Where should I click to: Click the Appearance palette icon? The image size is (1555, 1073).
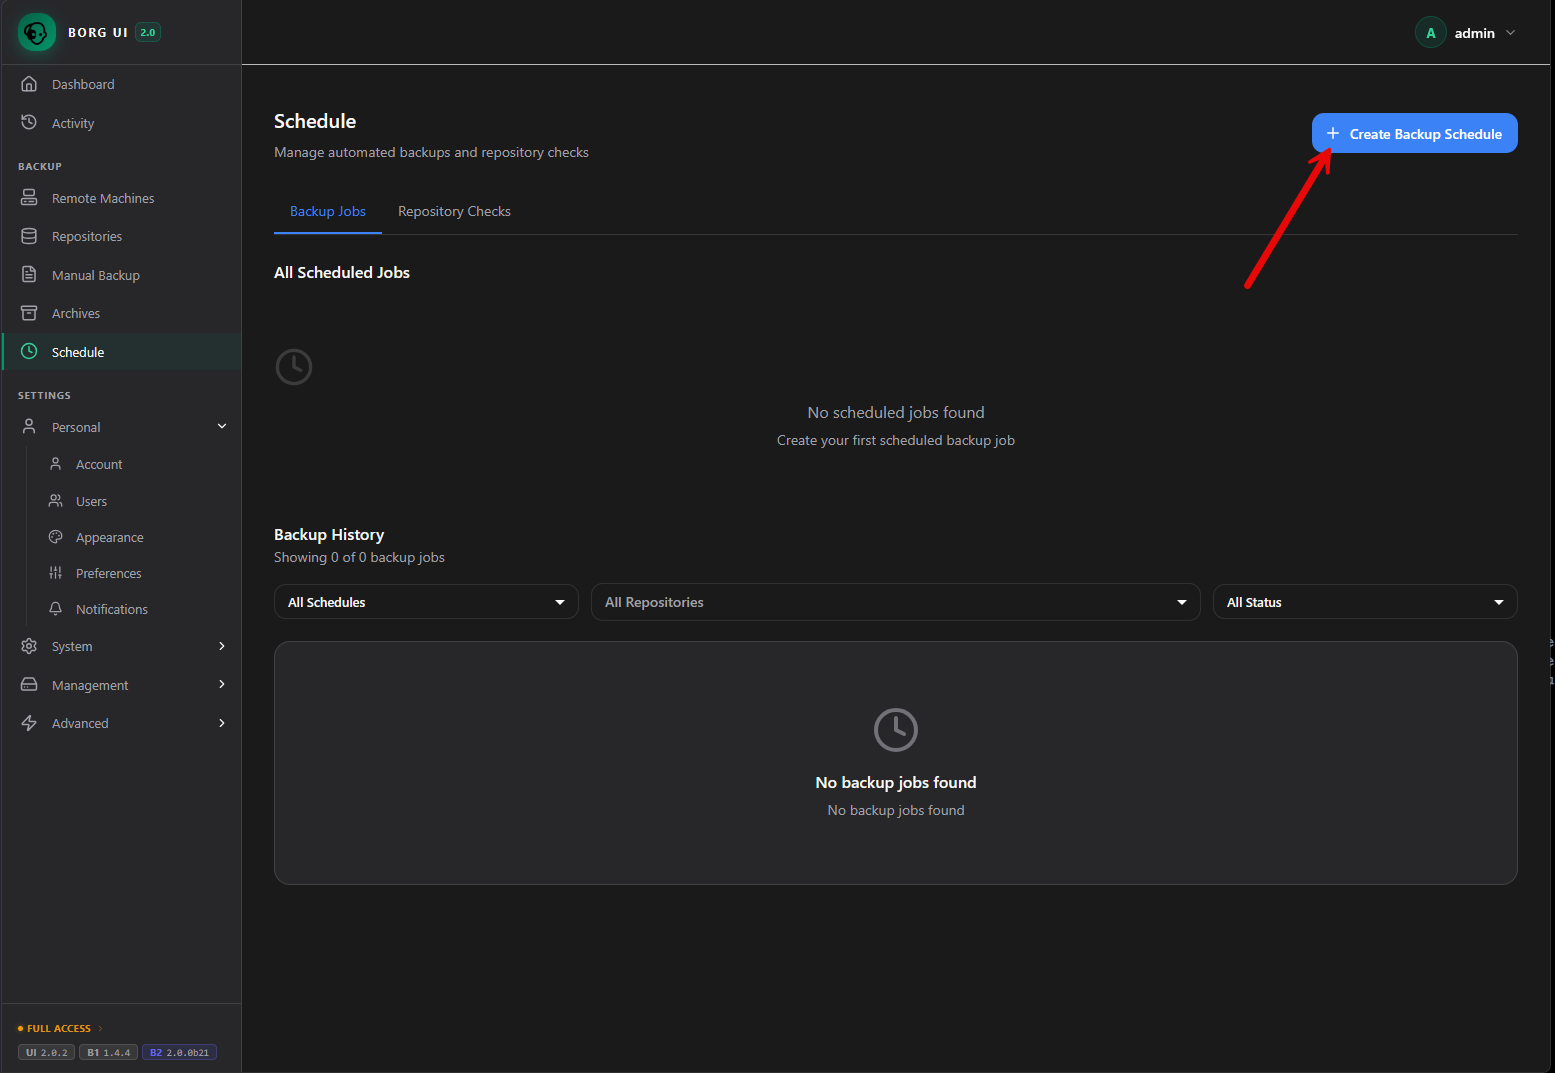[x=56, y=537]
